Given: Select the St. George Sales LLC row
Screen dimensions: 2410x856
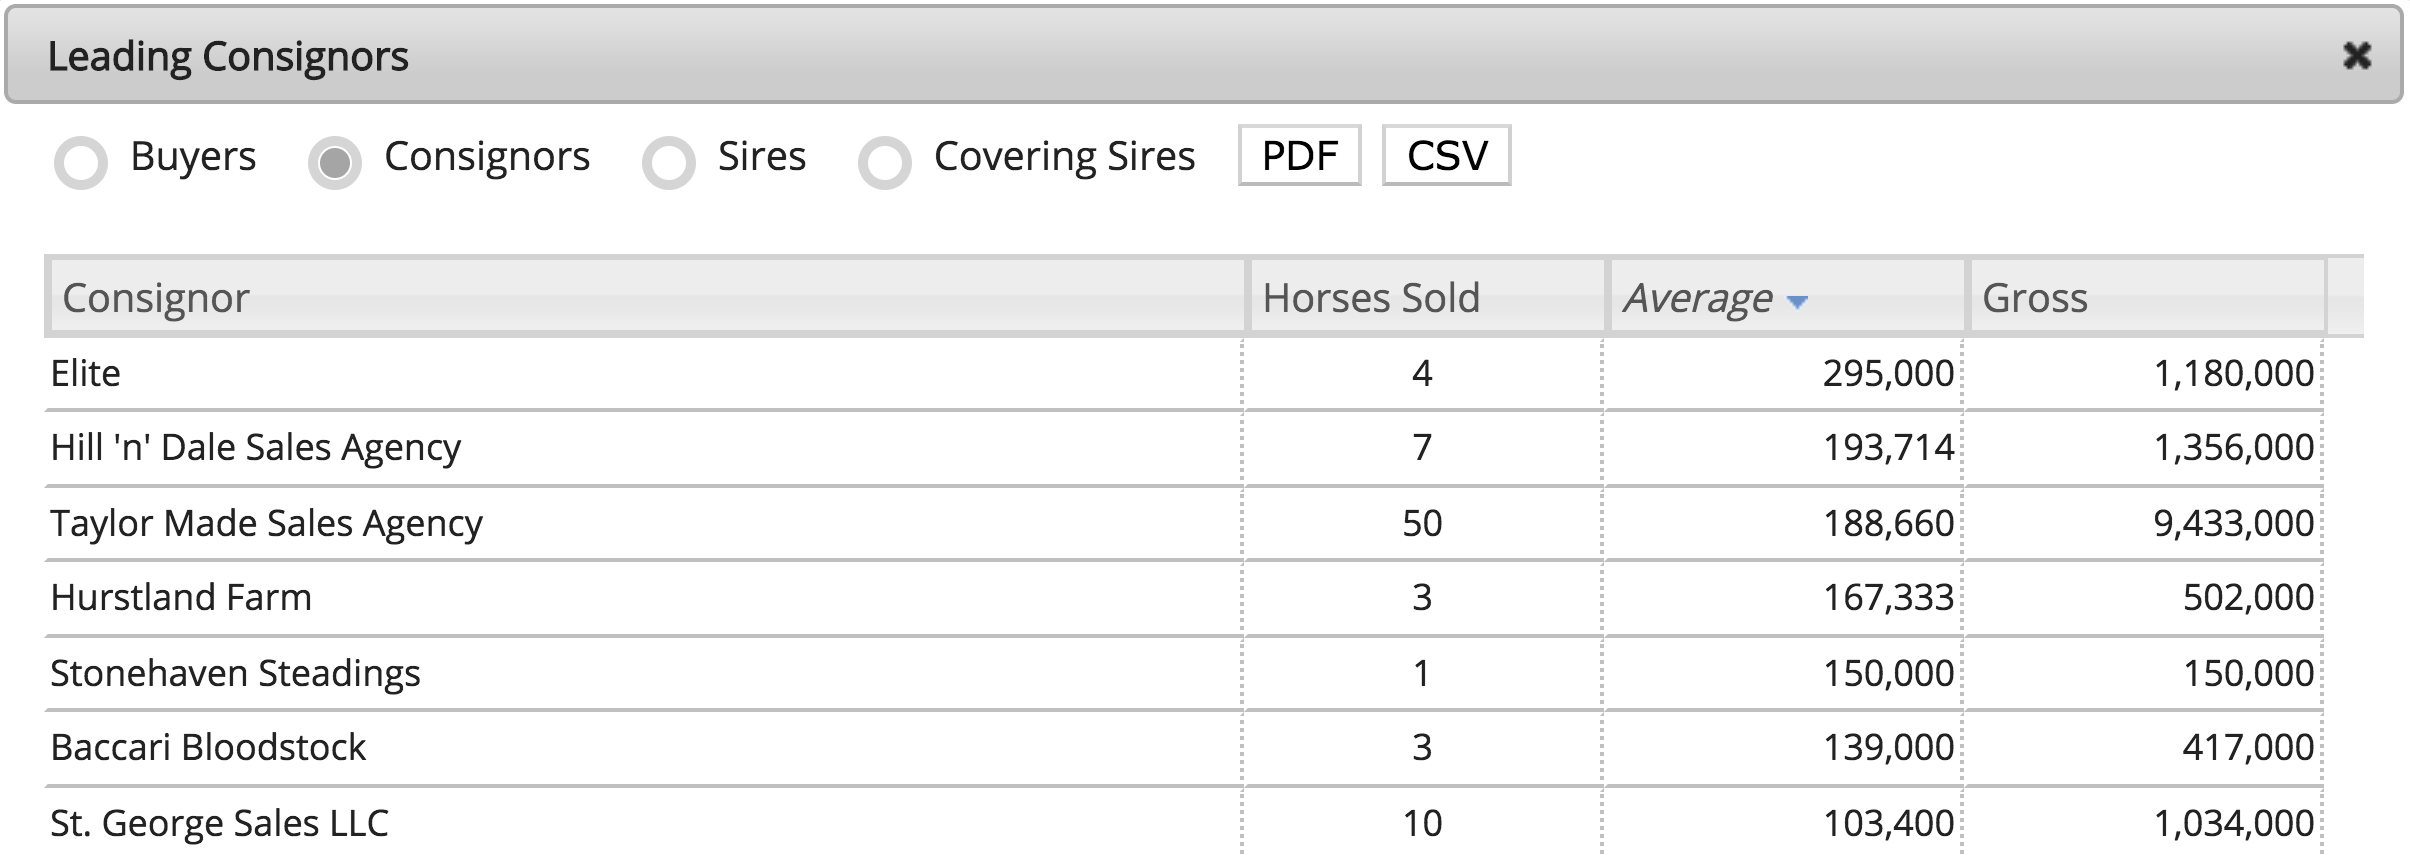Looking at the screenshot, I should 1183,822.
